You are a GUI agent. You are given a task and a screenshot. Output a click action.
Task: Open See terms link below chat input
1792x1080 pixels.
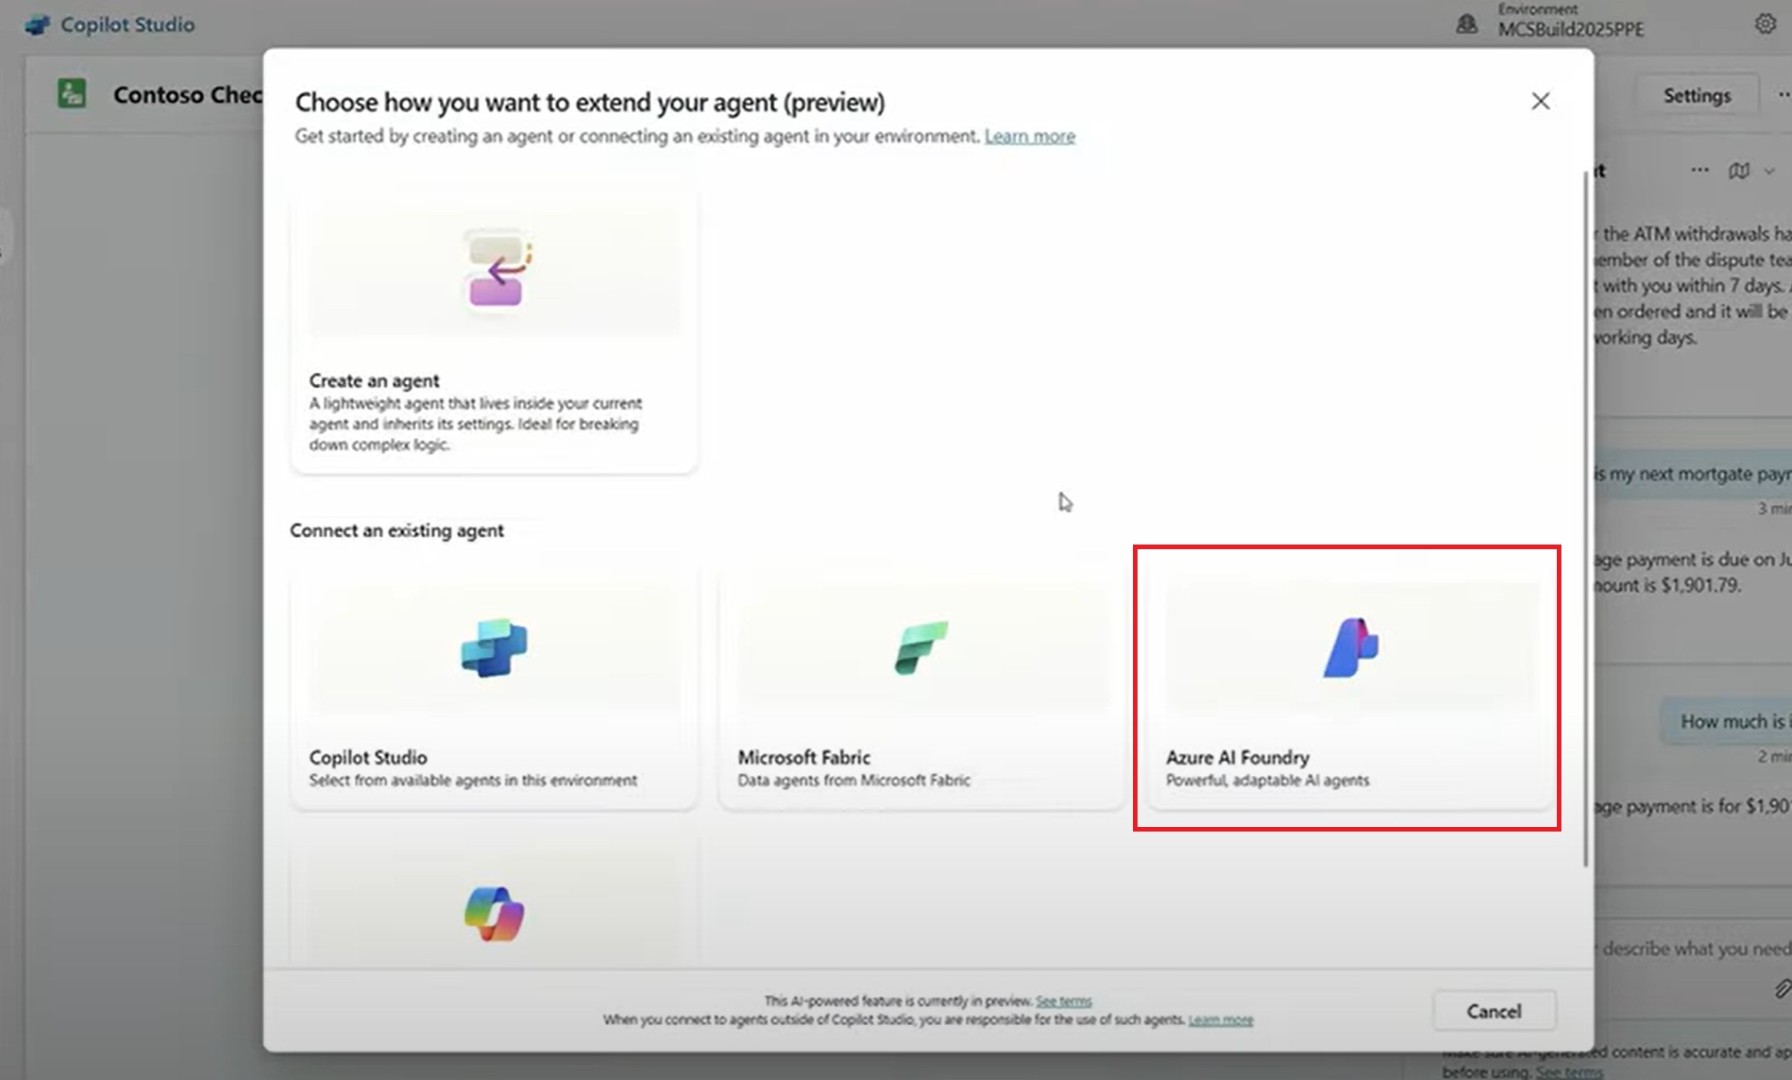coord(1568,1072)
